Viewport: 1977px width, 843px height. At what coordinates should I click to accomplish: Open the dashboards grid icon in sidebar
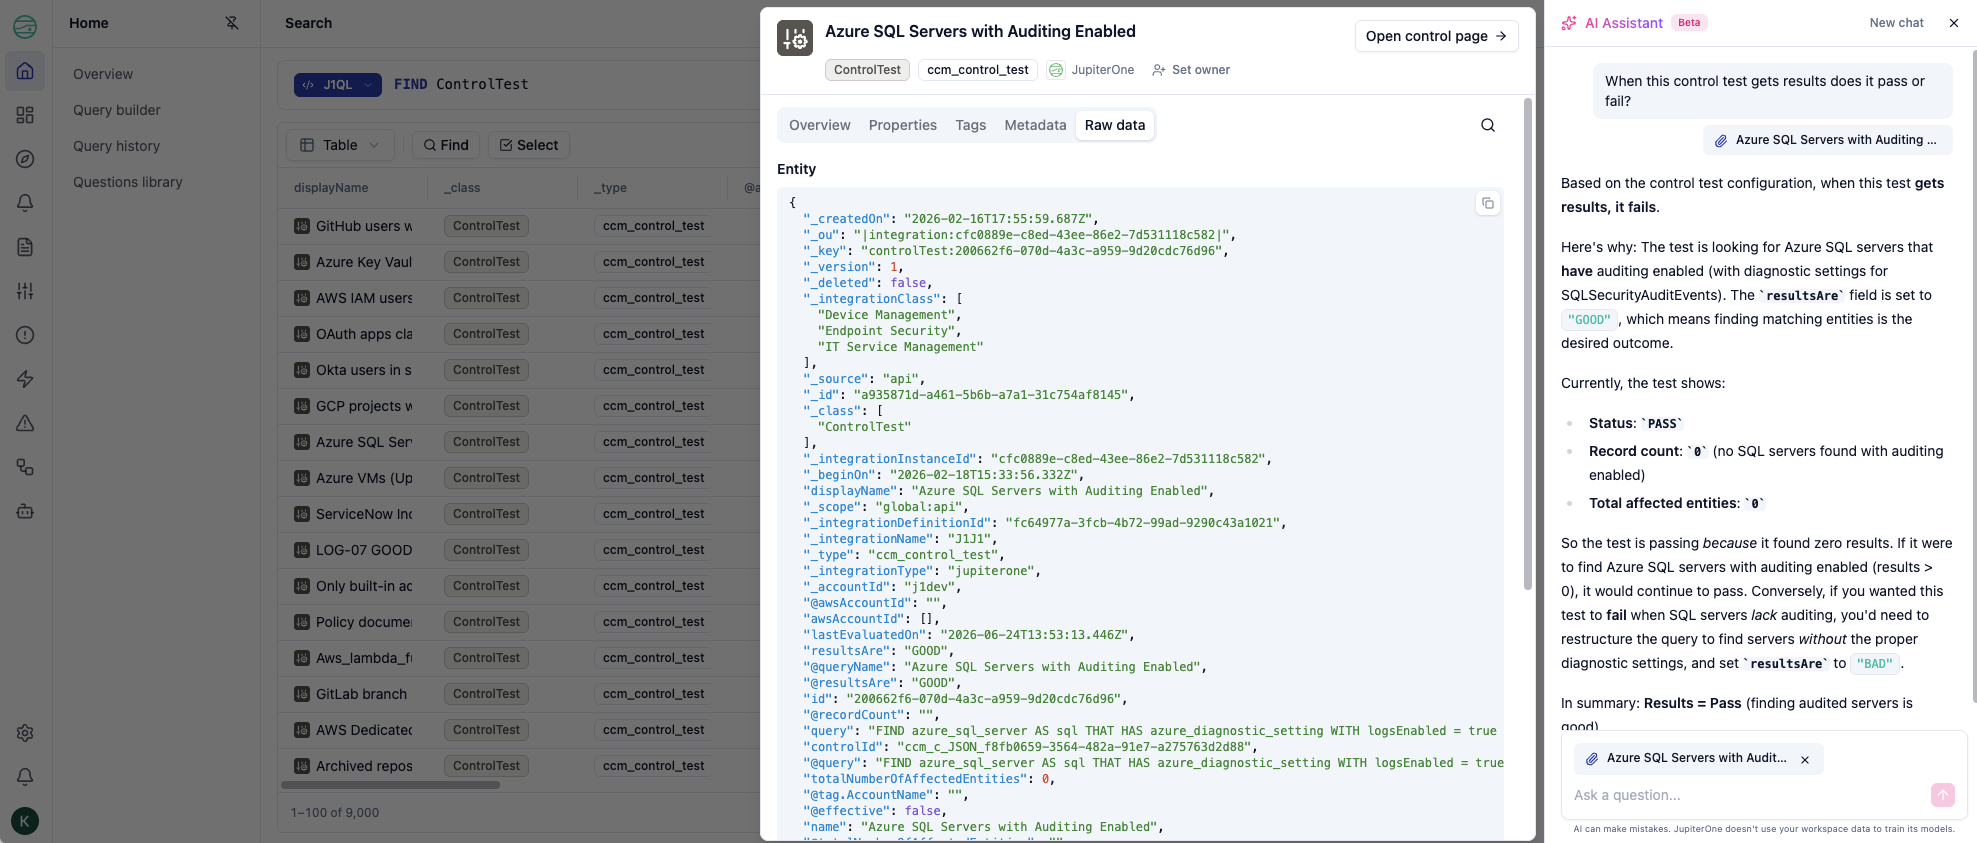(25, 115)
